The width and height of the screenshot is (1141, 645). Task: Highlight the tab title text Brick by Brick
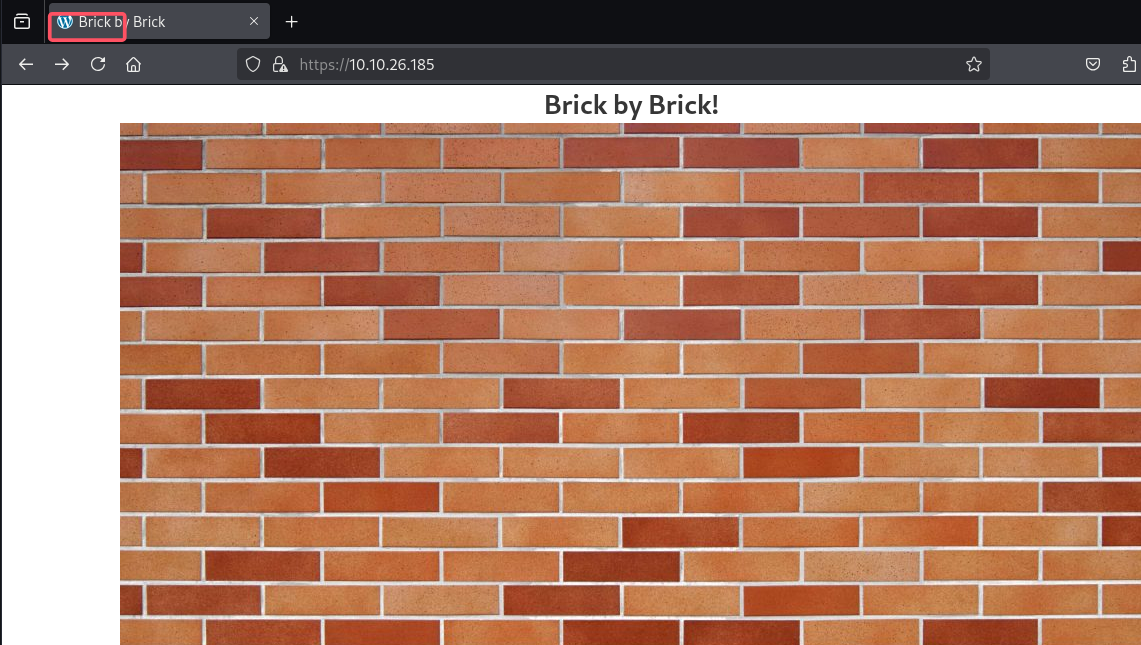pyautogui.click(x=122, y=21)
